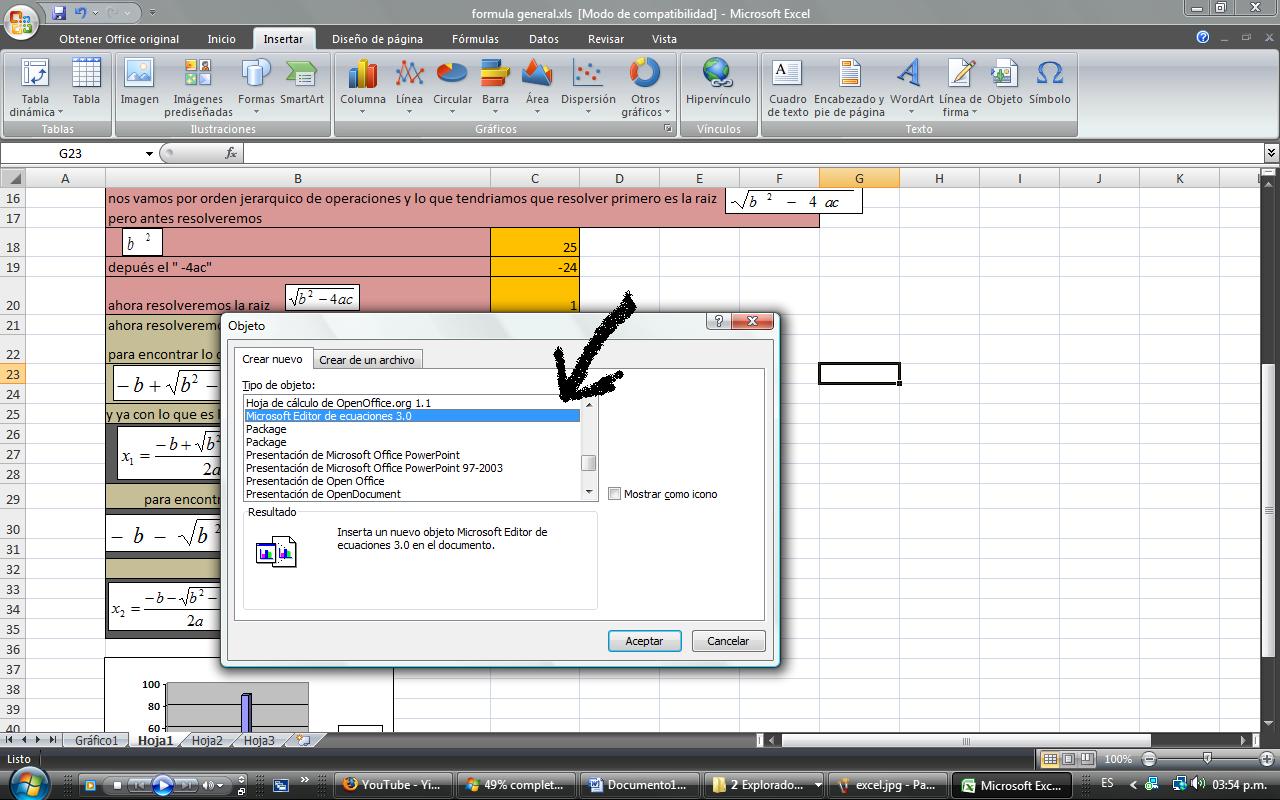Viewport: 1280px width, 800px height.
Task: Insert a Tabla from the ribbon
Action: (x=86, y=82)
